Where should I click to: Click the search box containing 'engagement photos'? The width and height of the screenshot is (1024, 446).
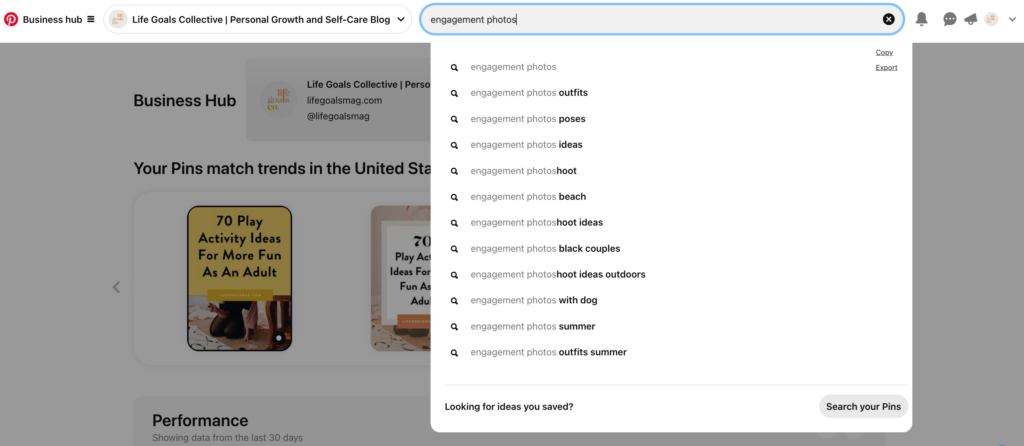pos(653,20)
